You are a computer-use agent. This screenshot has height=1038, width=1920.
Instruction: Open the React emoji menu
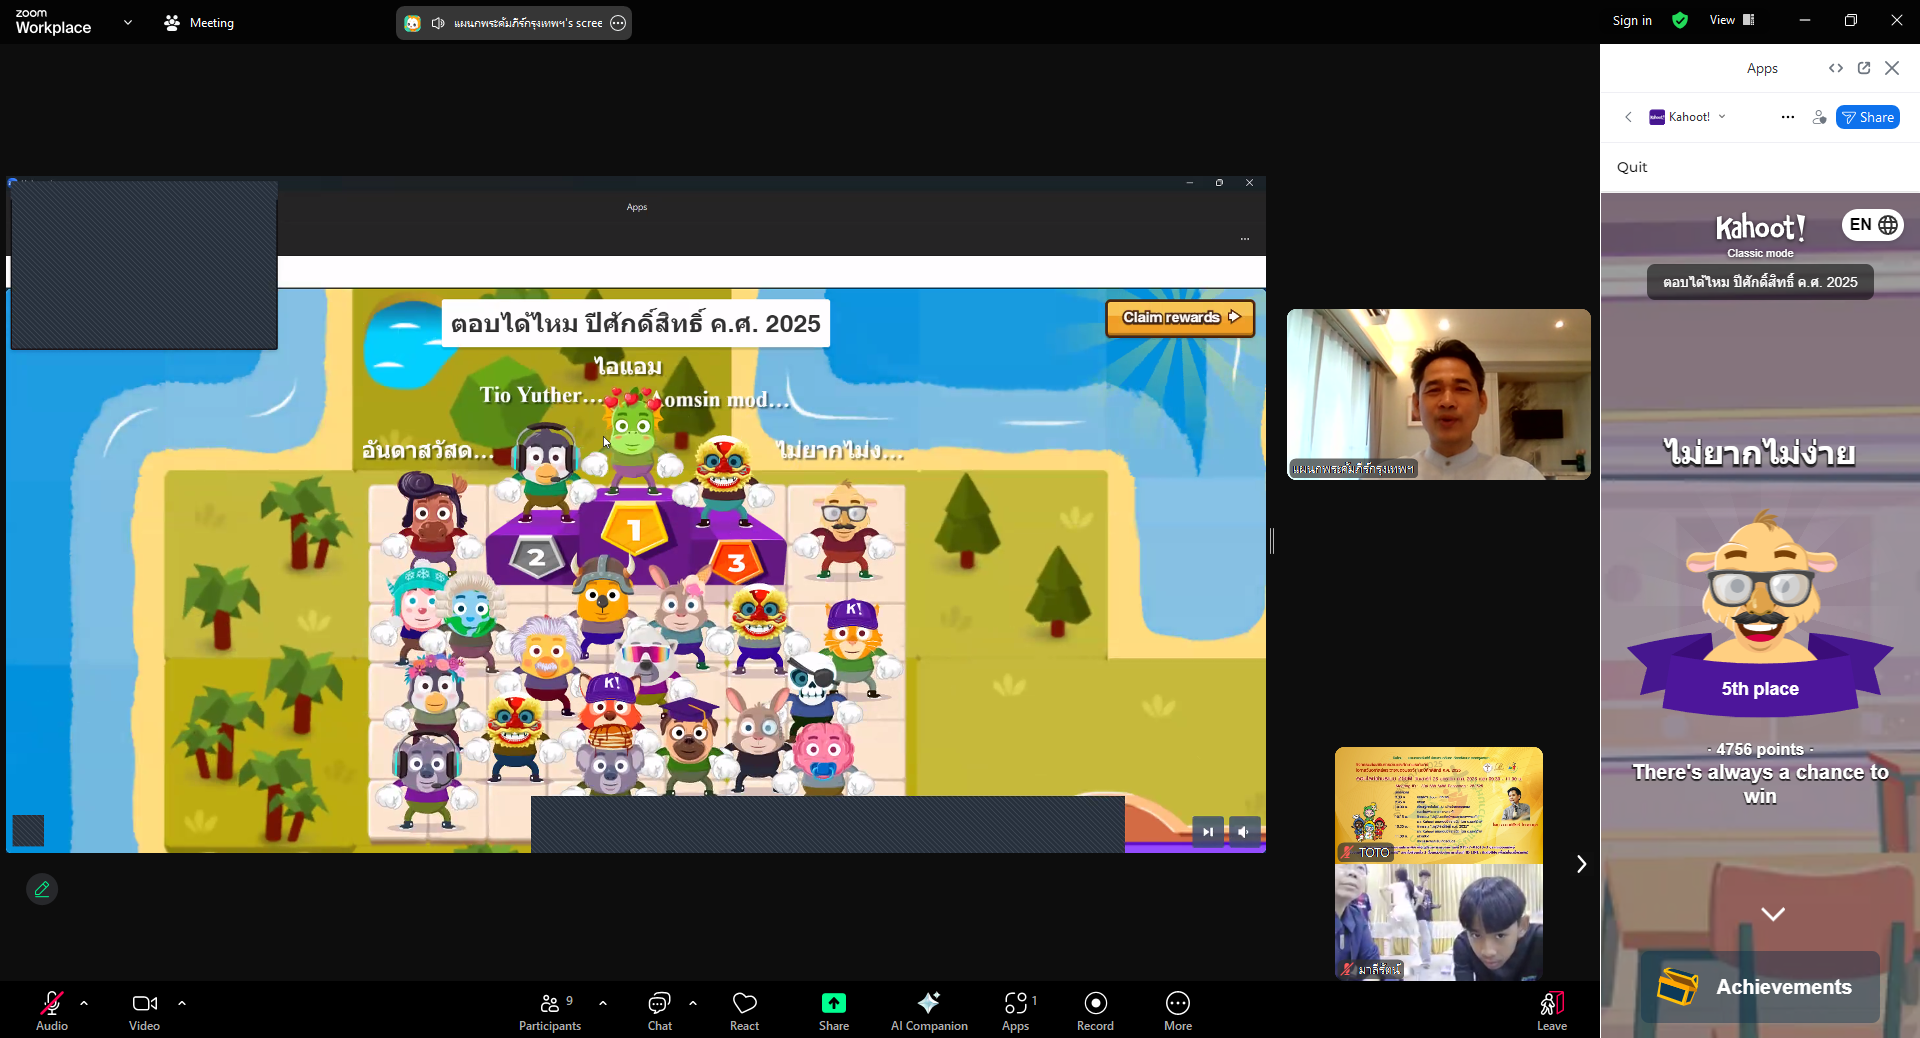pyautogui.click(x=745, y=1009)
